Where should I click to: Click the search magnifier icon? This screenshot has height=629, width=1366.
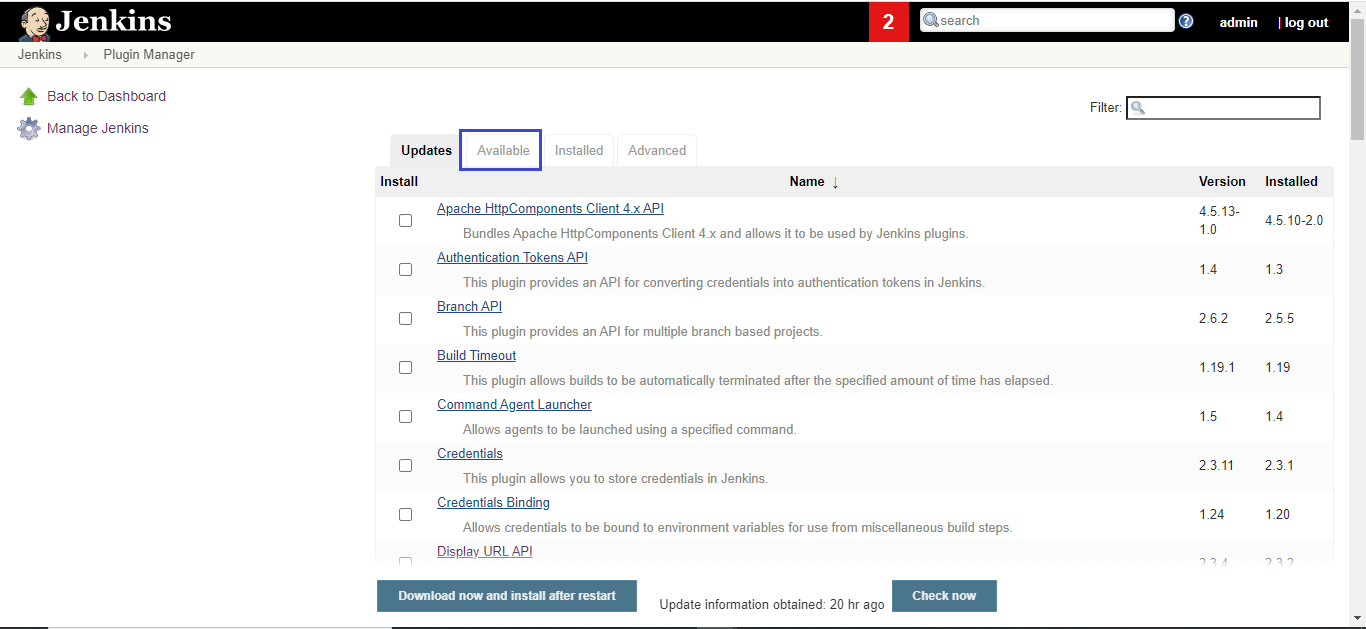(931, 19)
